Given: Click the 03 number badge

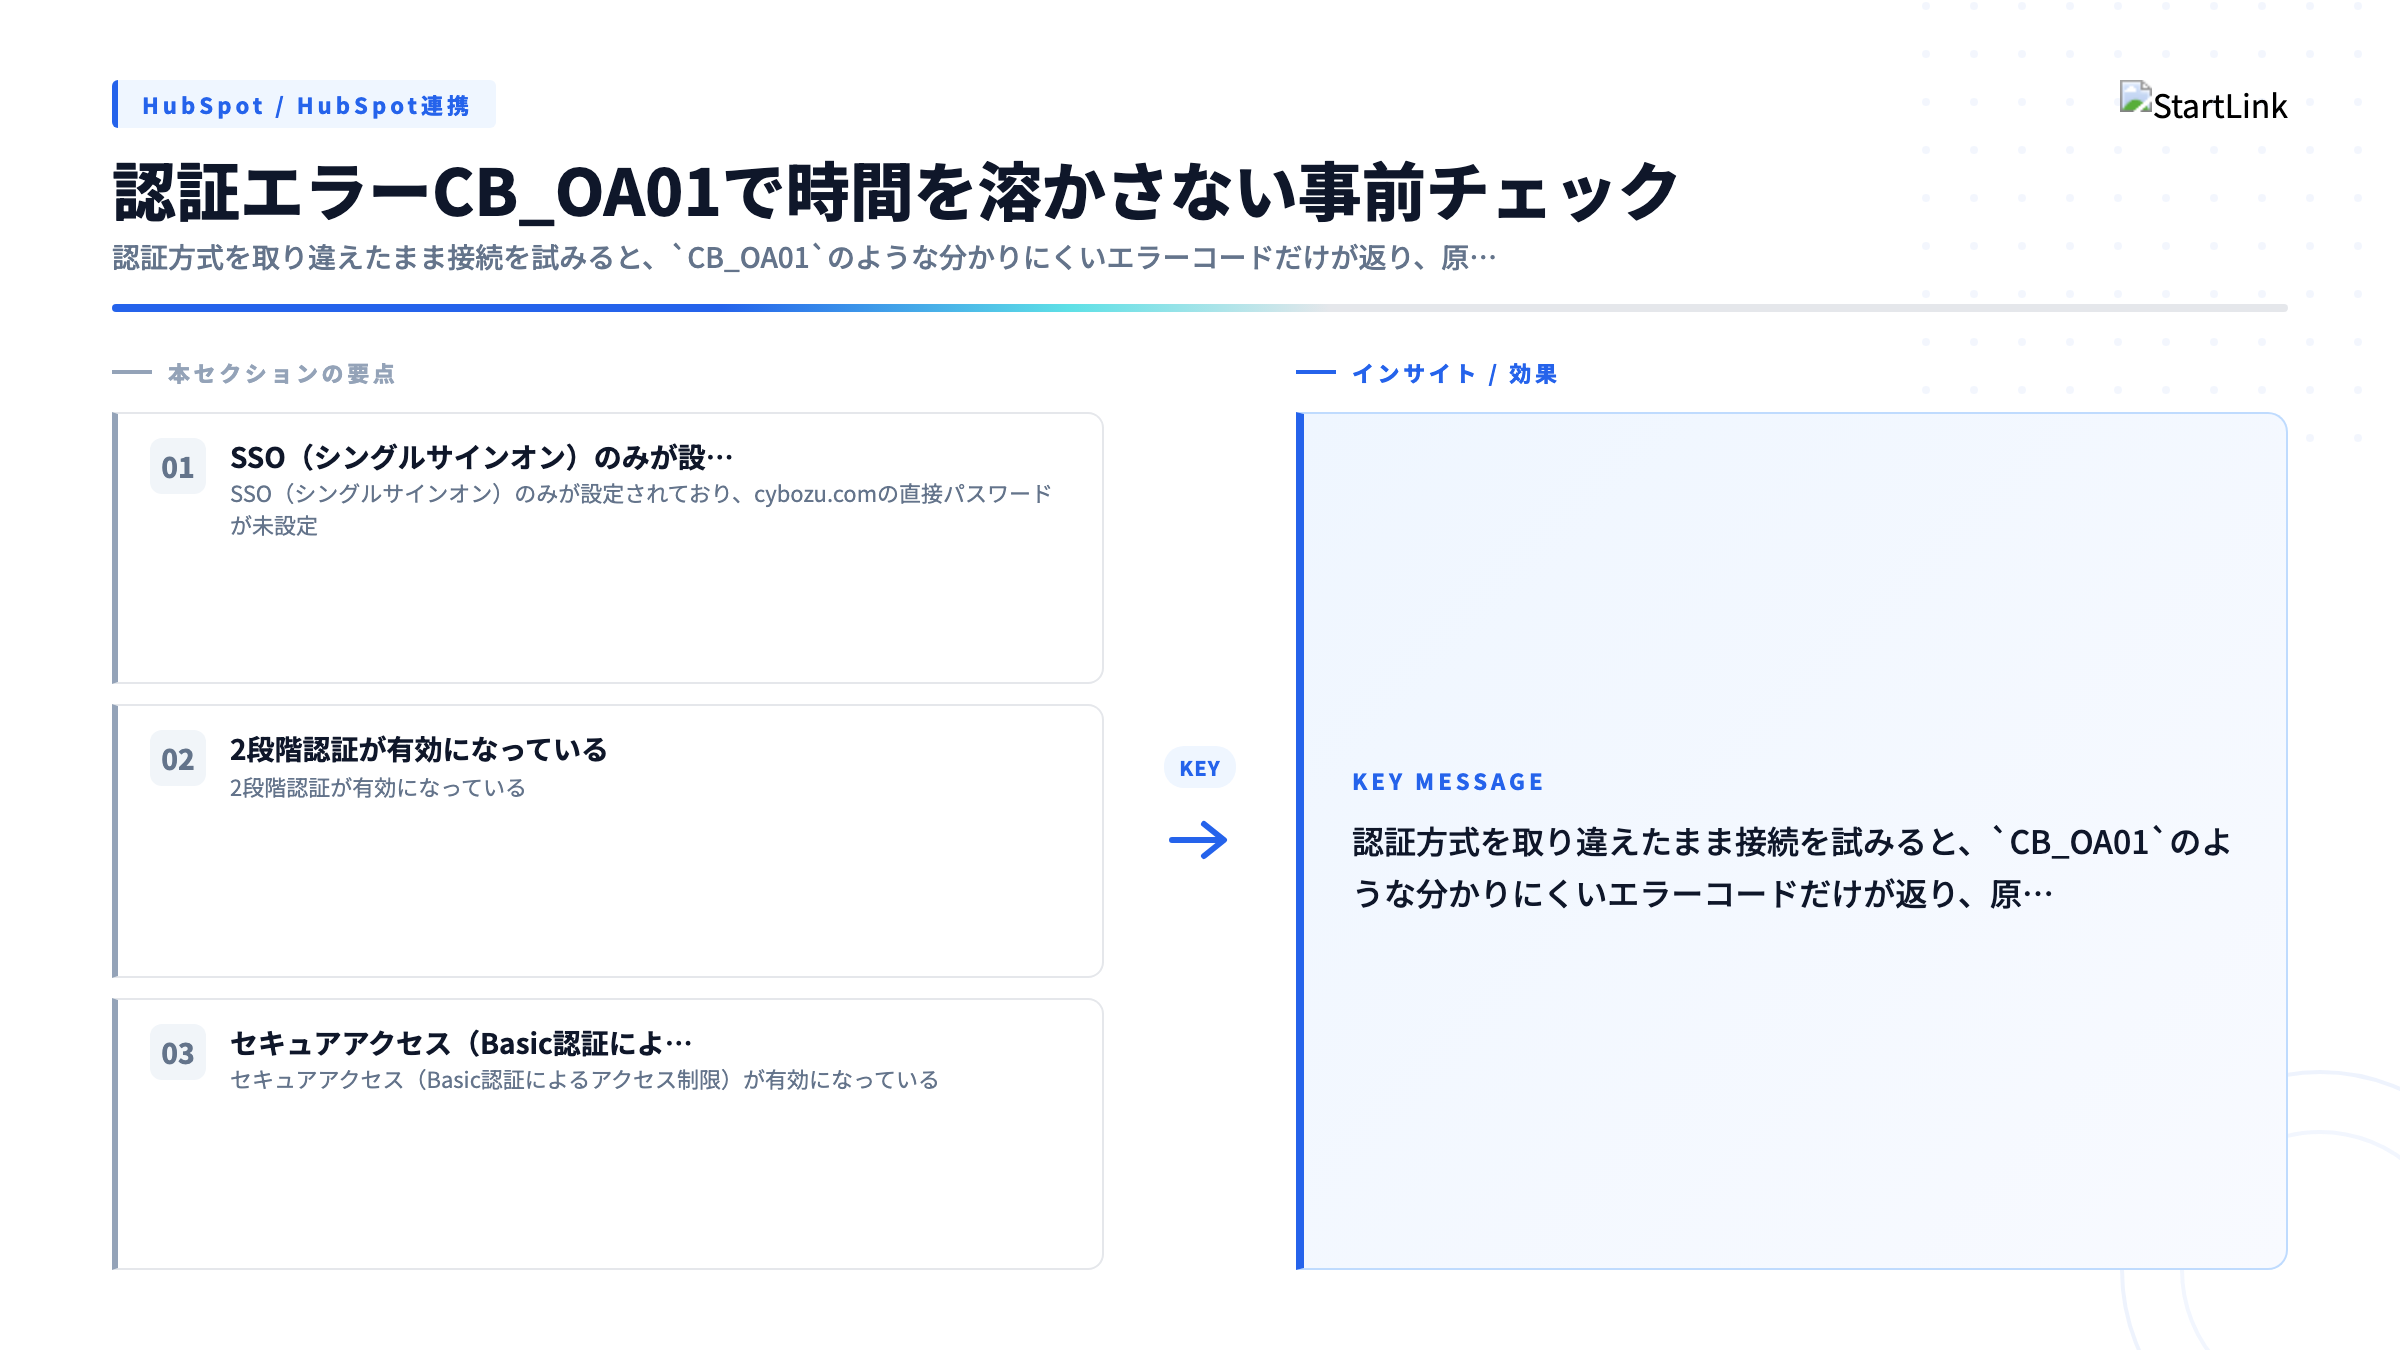Looking at the screenshot, I should 178,1052.
